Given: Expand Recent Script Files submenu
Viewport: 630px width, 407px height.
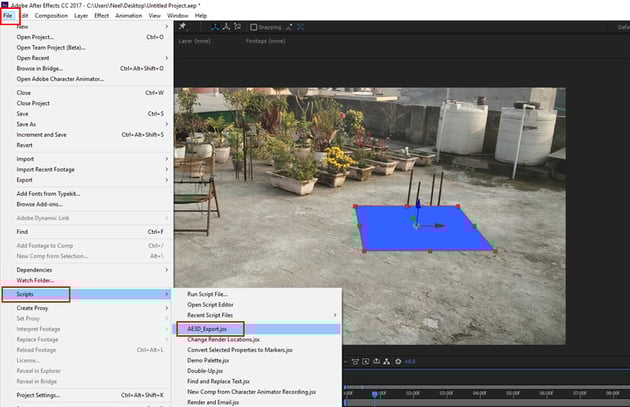Looking at the screenshot, I should coord(257,315).
